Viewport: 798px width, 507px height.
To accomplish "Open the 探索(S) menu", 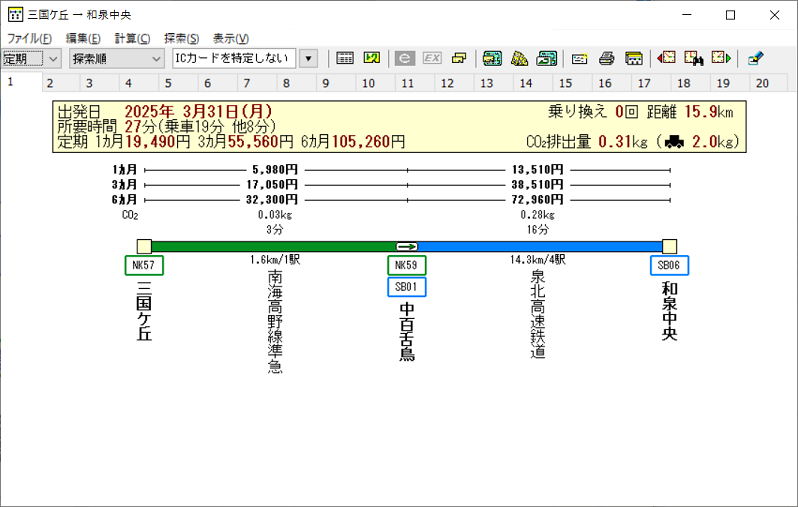I will (182, 38).
